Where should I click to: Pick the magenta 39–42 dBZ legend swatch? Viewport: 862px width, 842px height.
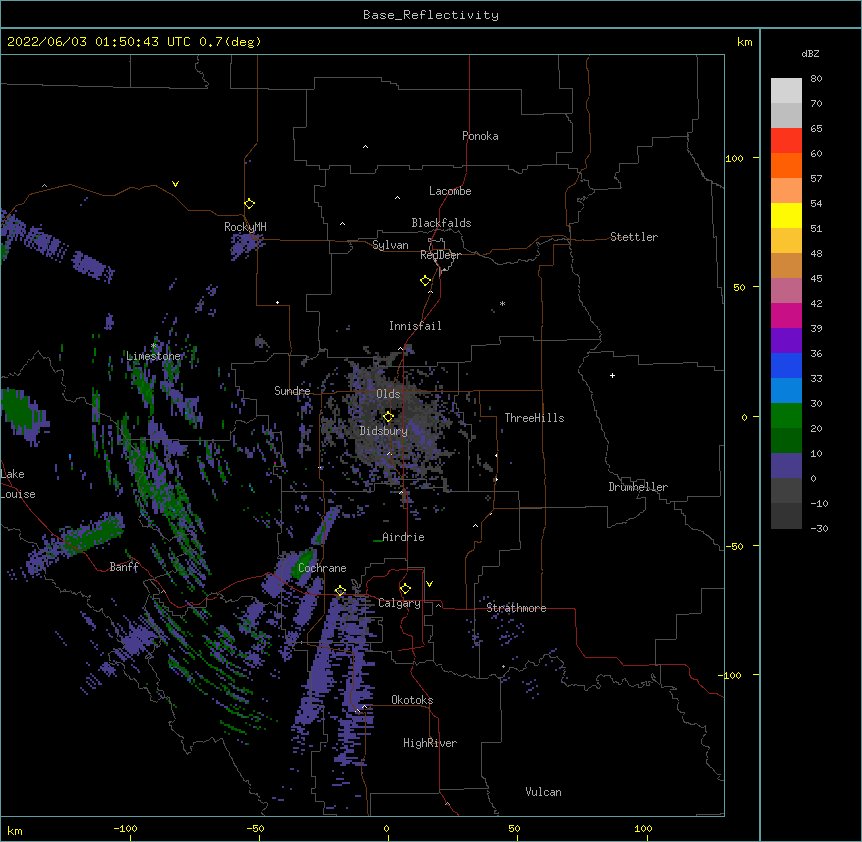point(786,316)
